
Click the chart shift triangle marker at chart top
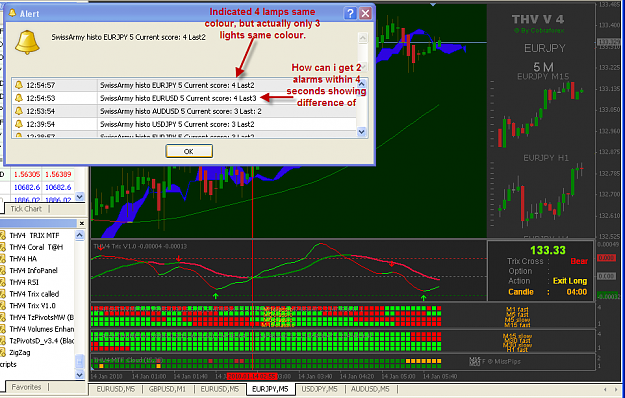(433, 4)
